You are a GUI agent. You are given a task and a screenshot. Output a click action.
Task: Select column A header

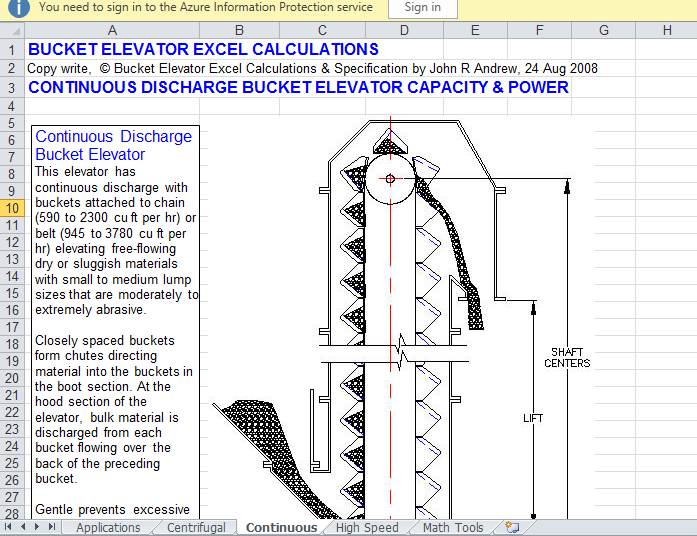[111, 30]
